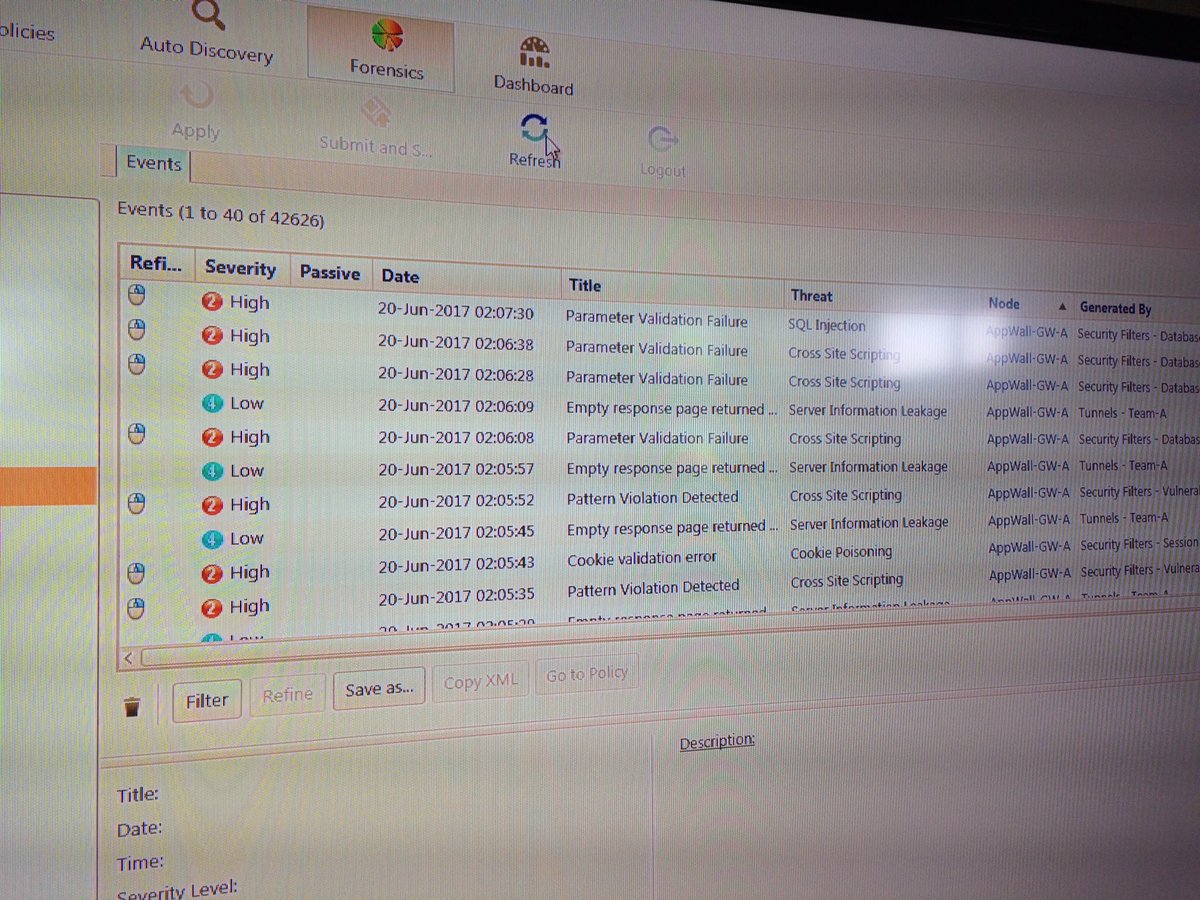Image resolution: width=1200 pixels, height=900 pixels.
Task: Select the Events tab
Action: [x=152, y=164]
